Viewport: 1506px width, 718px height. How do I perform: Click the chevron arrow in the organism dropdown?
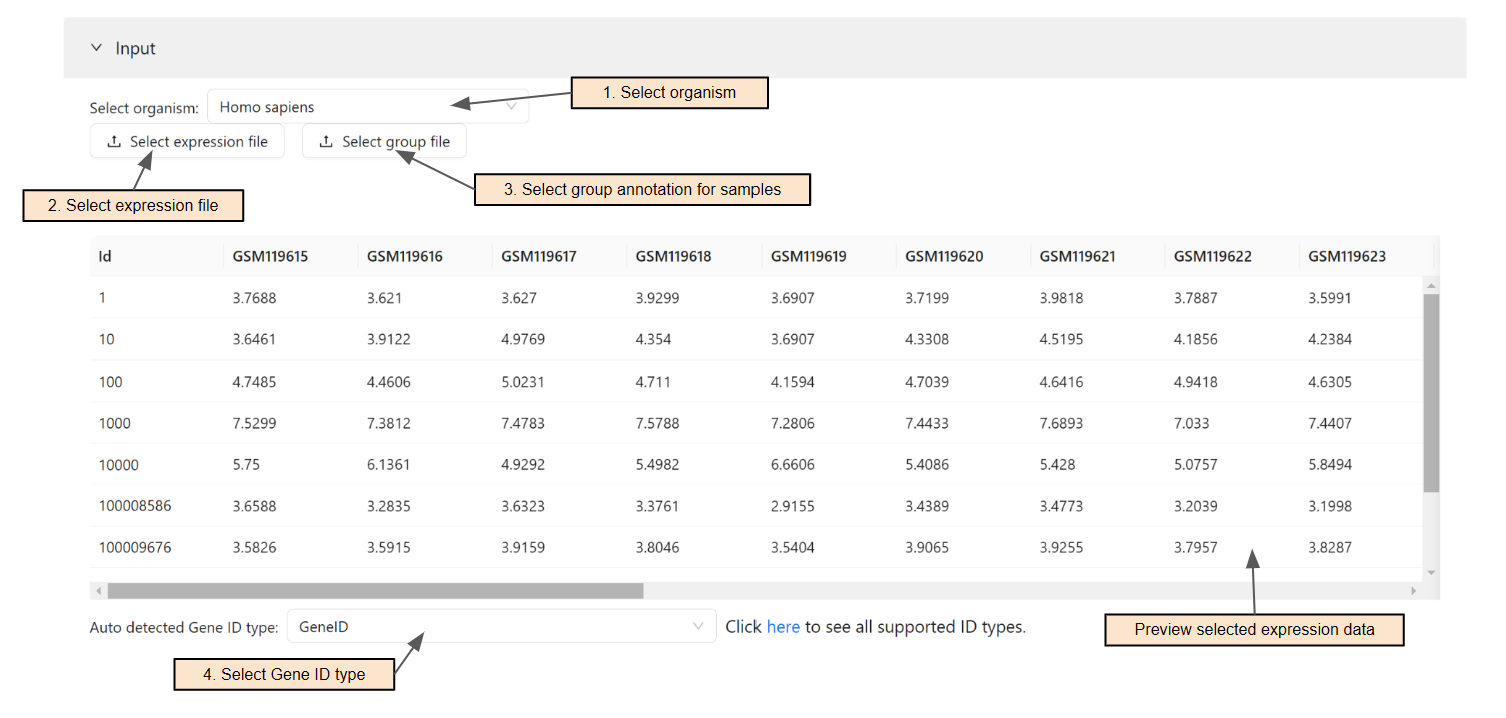(x=511, y=107)
